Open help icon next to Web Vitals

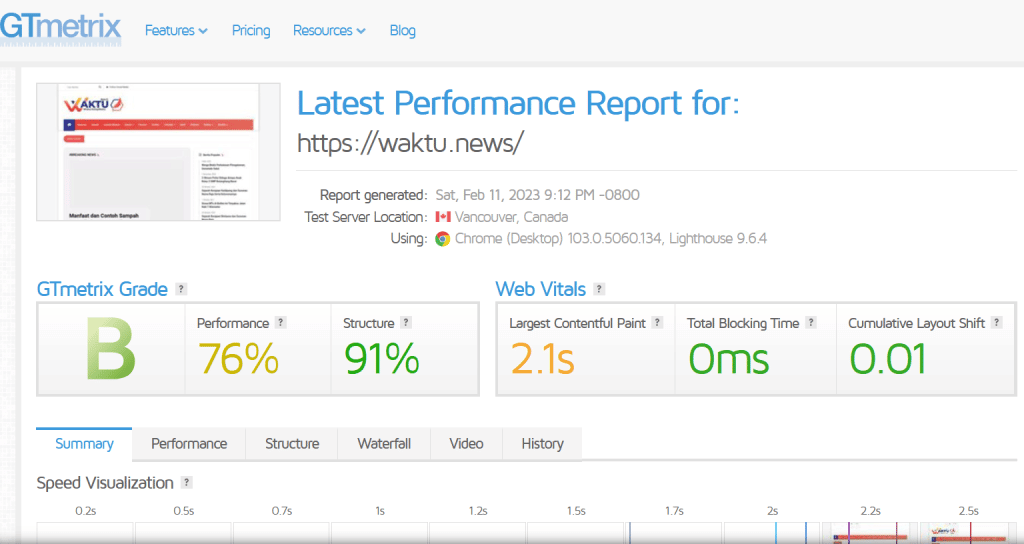click(599, 289)
